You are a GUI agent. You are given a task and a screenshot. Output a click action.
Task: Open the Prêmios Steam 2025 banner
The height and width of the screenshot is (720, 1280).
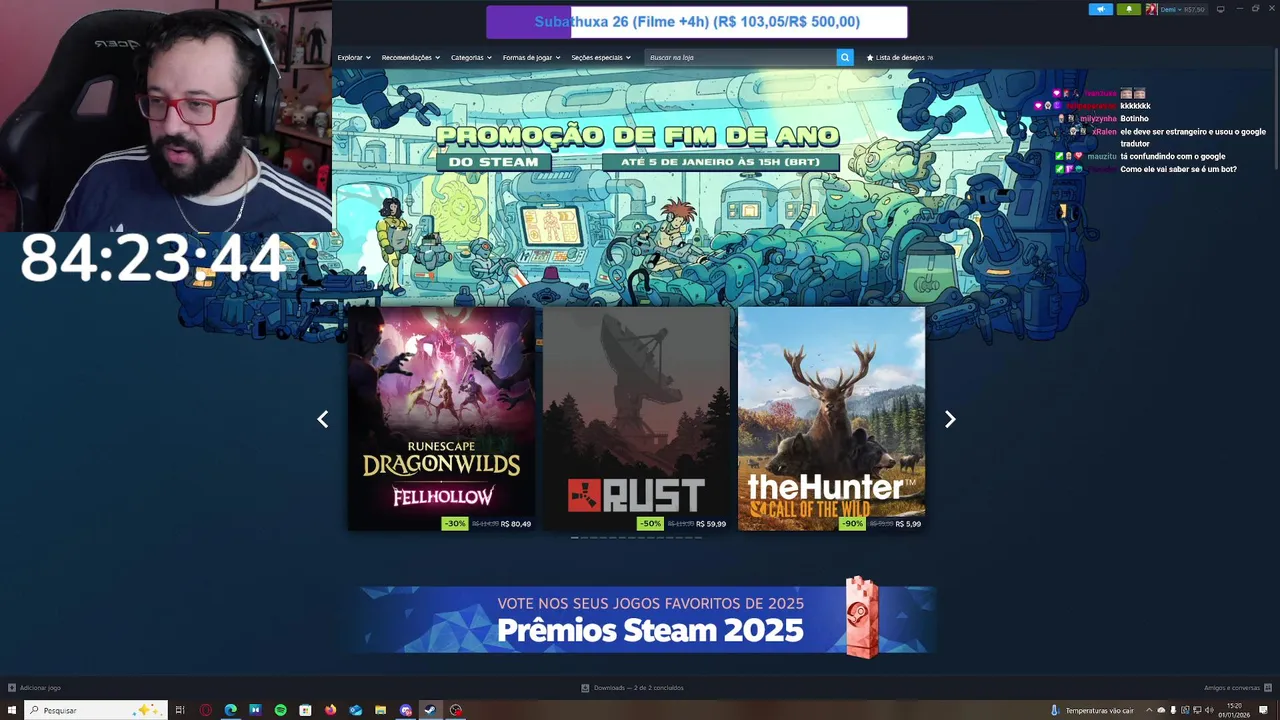tap(648, 618)
